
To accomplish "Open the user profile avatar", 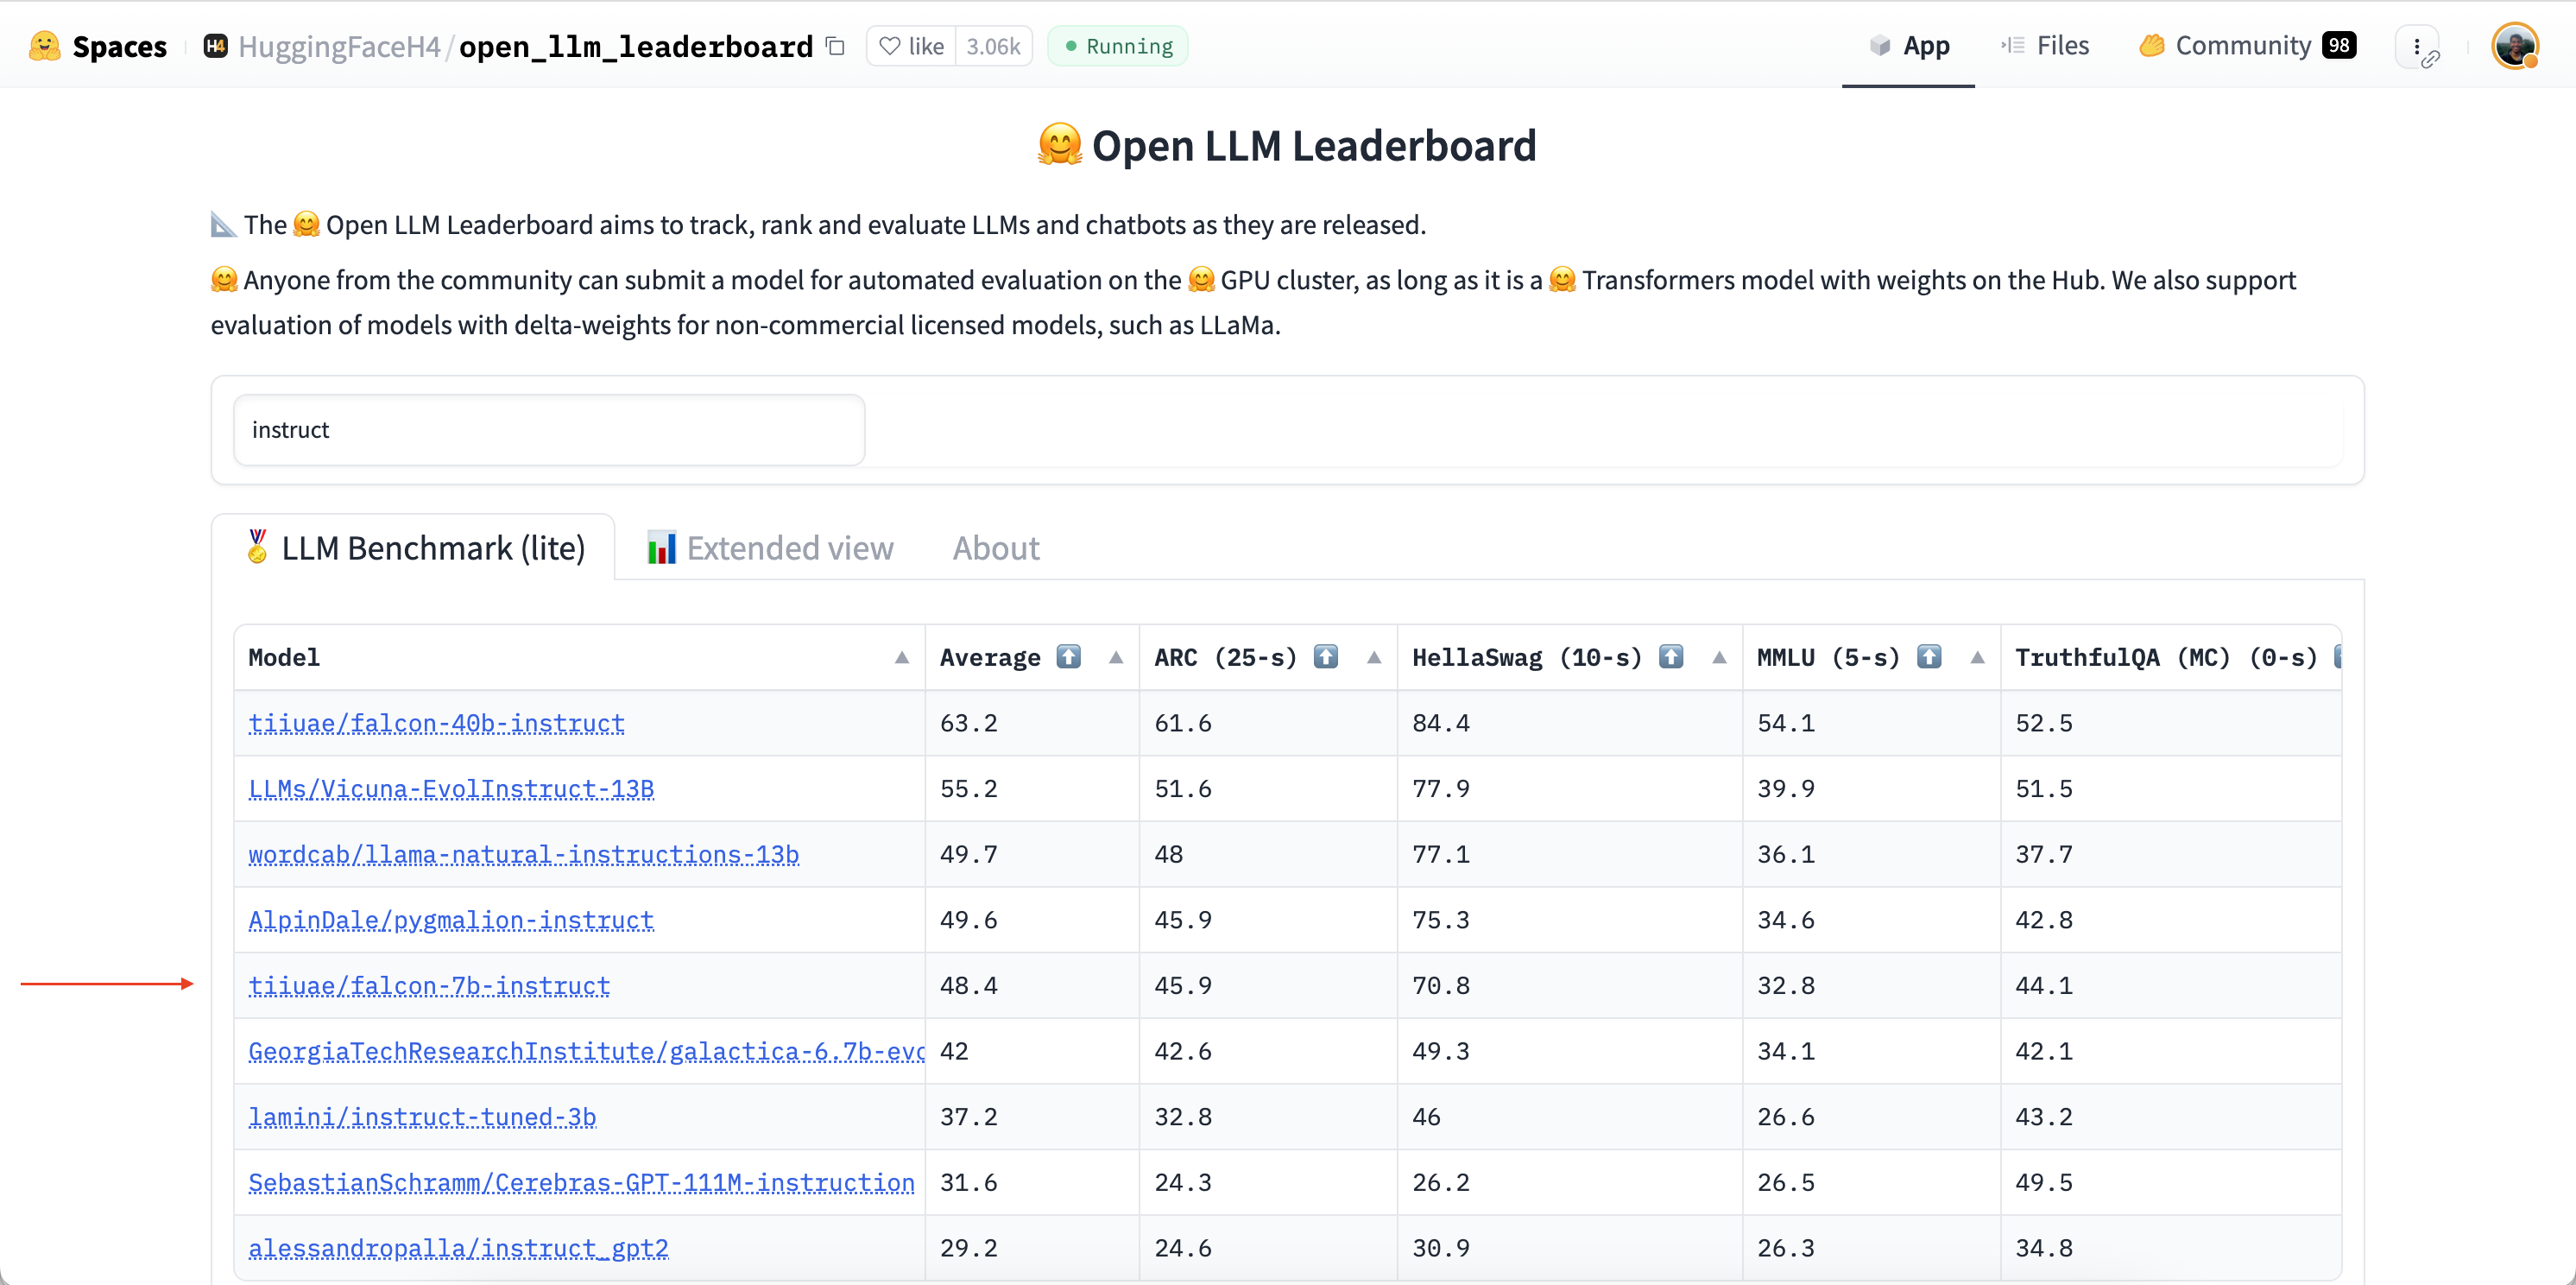I will pyautogui.click(x=2513, y=46).
